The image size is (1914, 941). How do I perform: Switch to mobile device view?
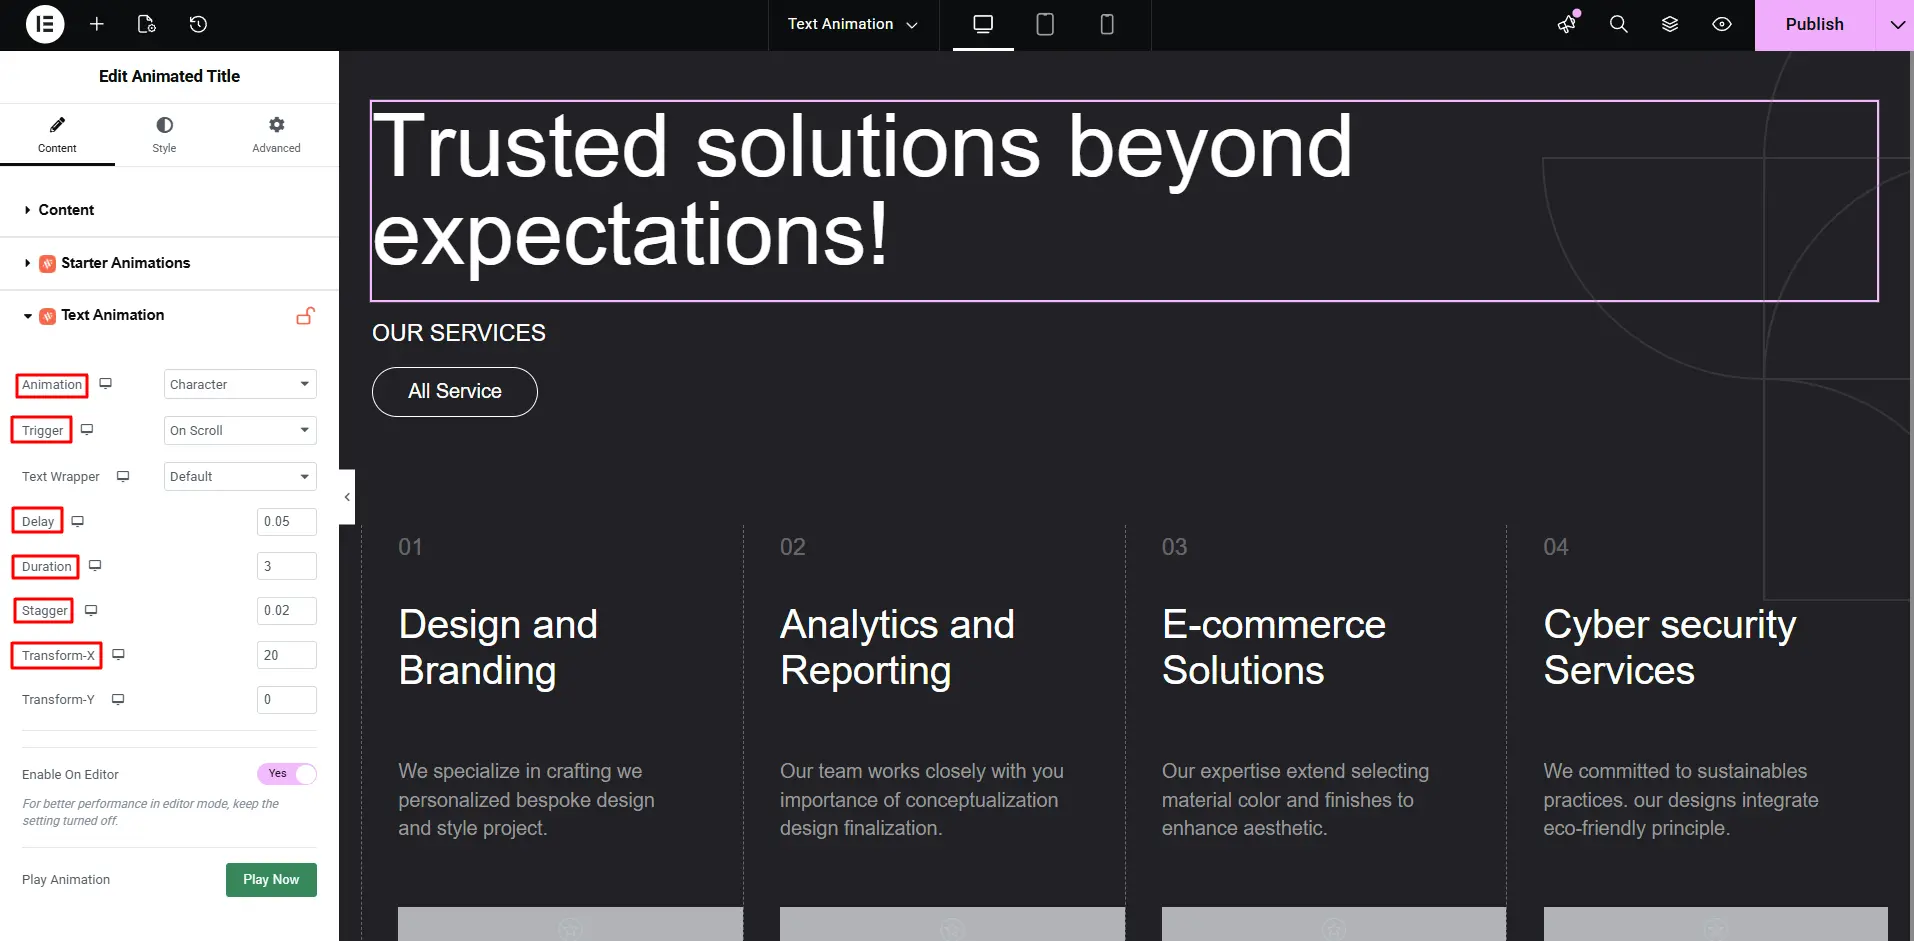(1107, 24)
